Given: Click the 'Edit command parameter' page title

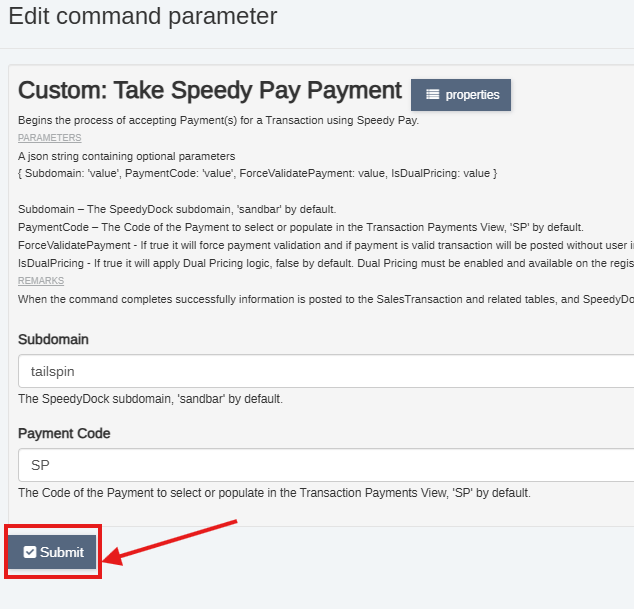Looking at the screenshot, I should [143, 17].
